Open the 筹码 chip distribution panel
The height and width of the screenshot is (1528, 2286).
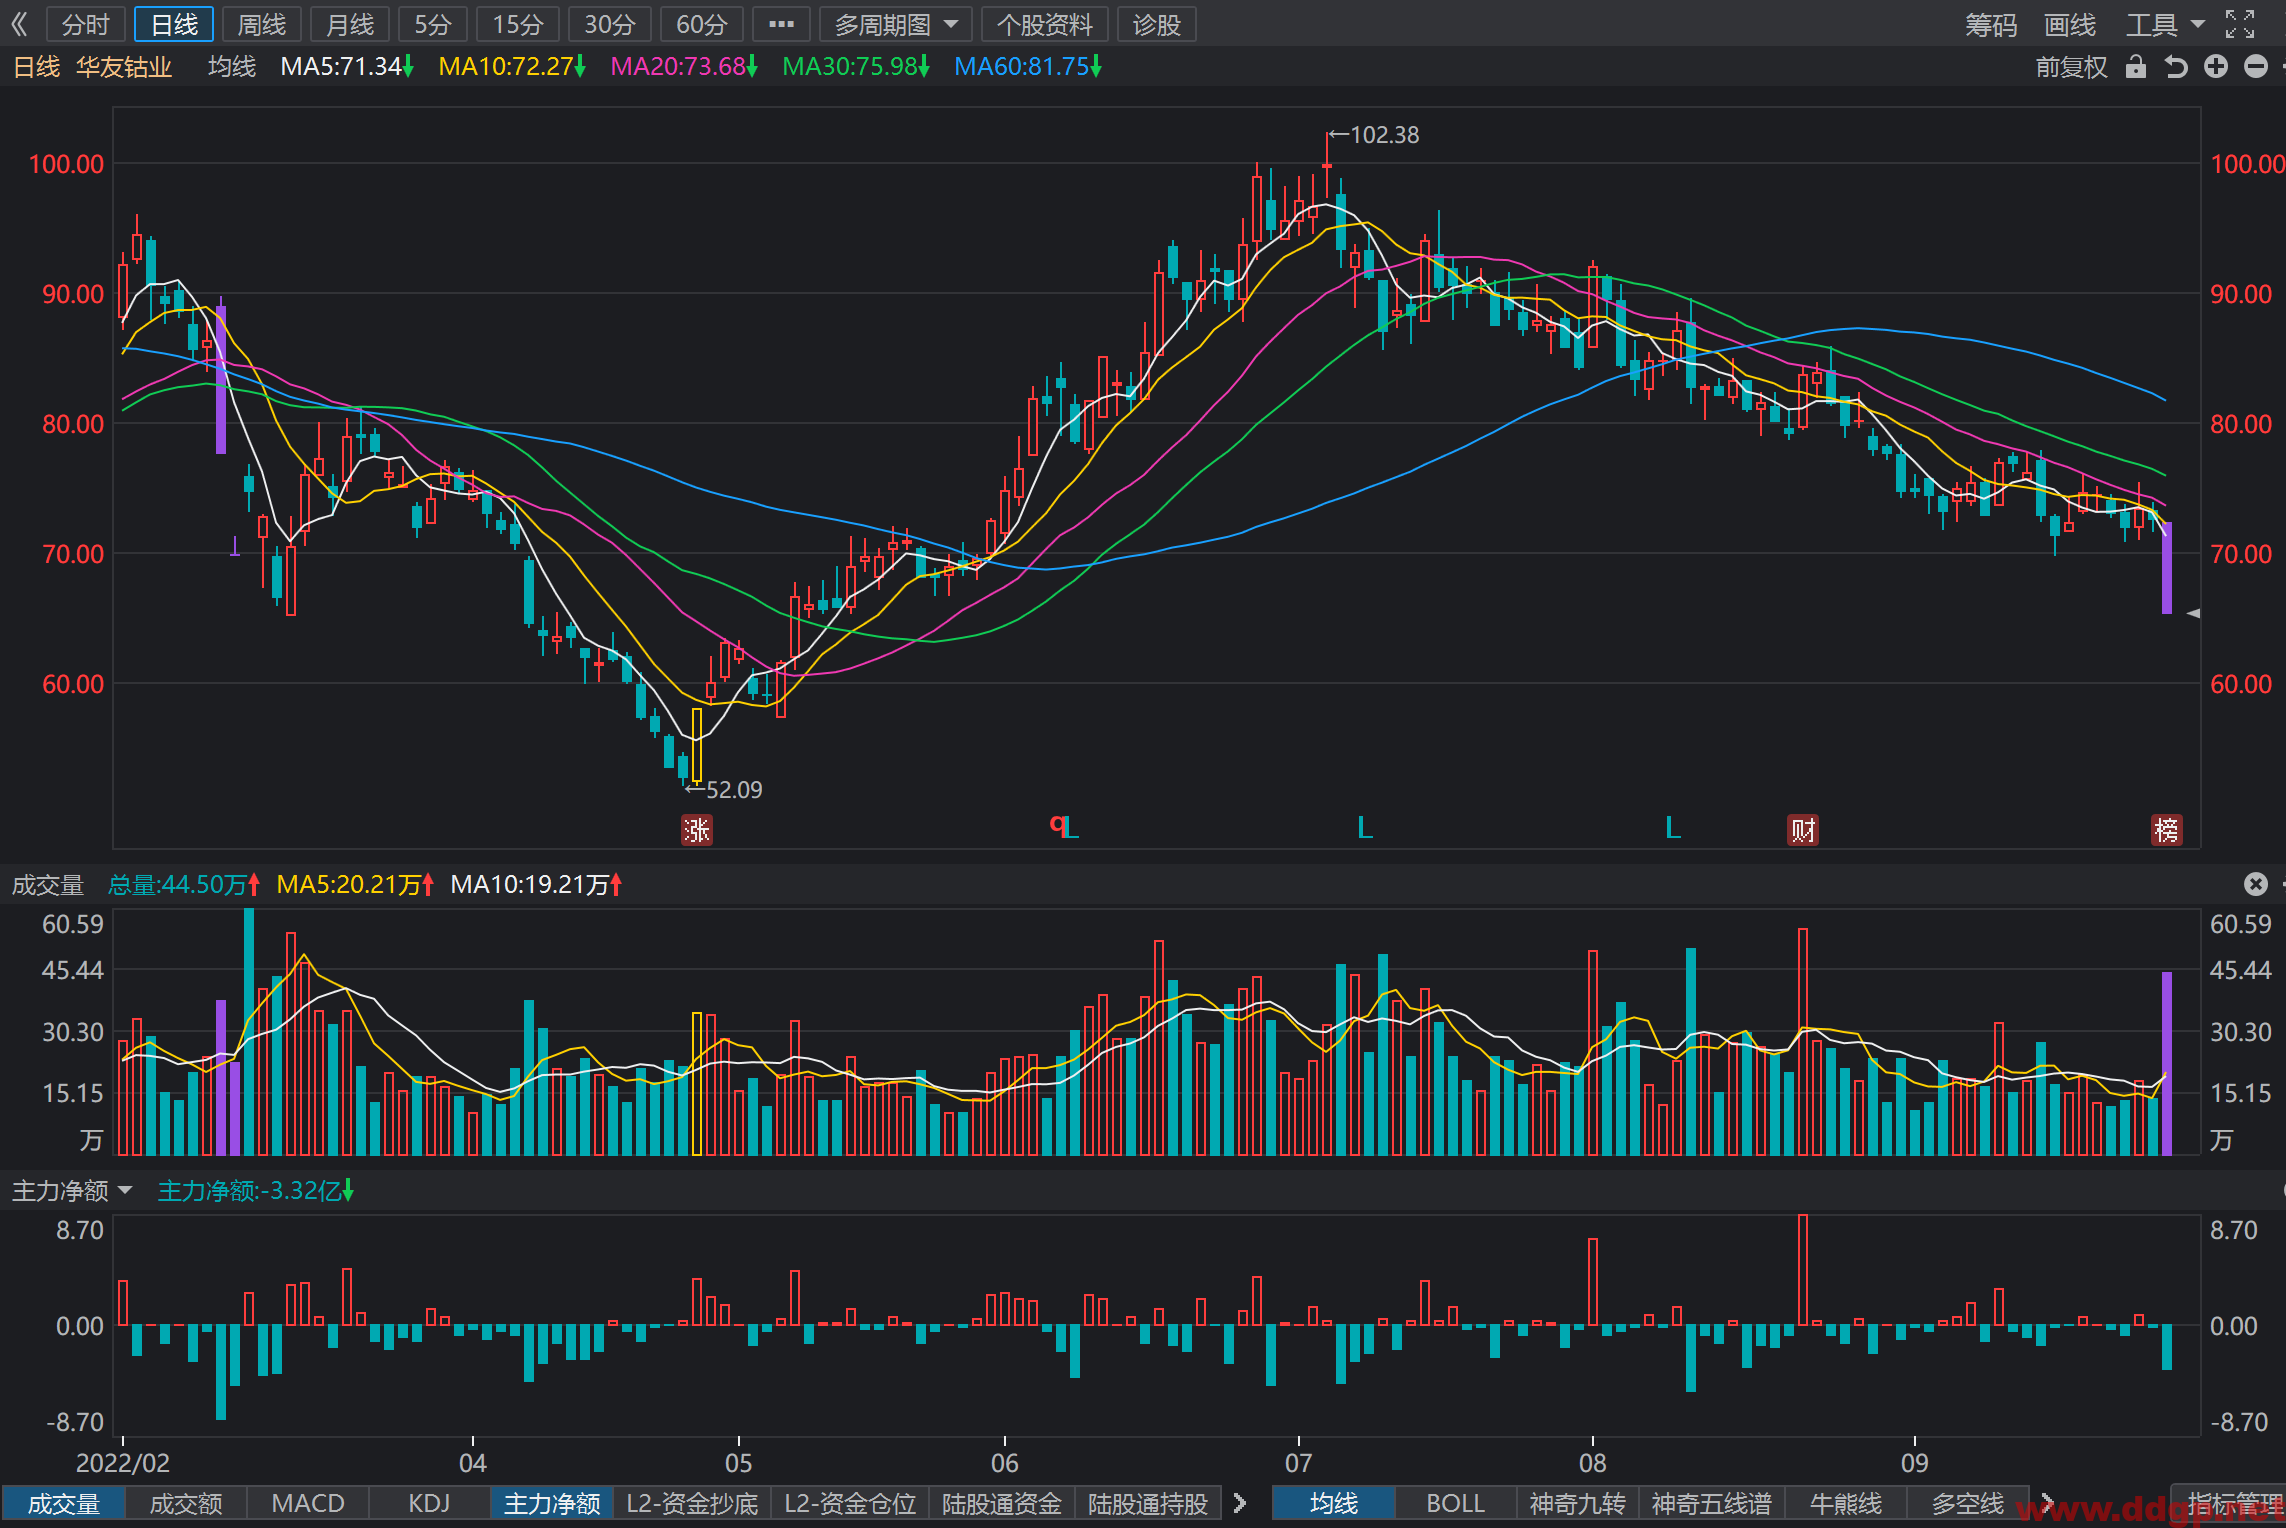(1991, 24)
